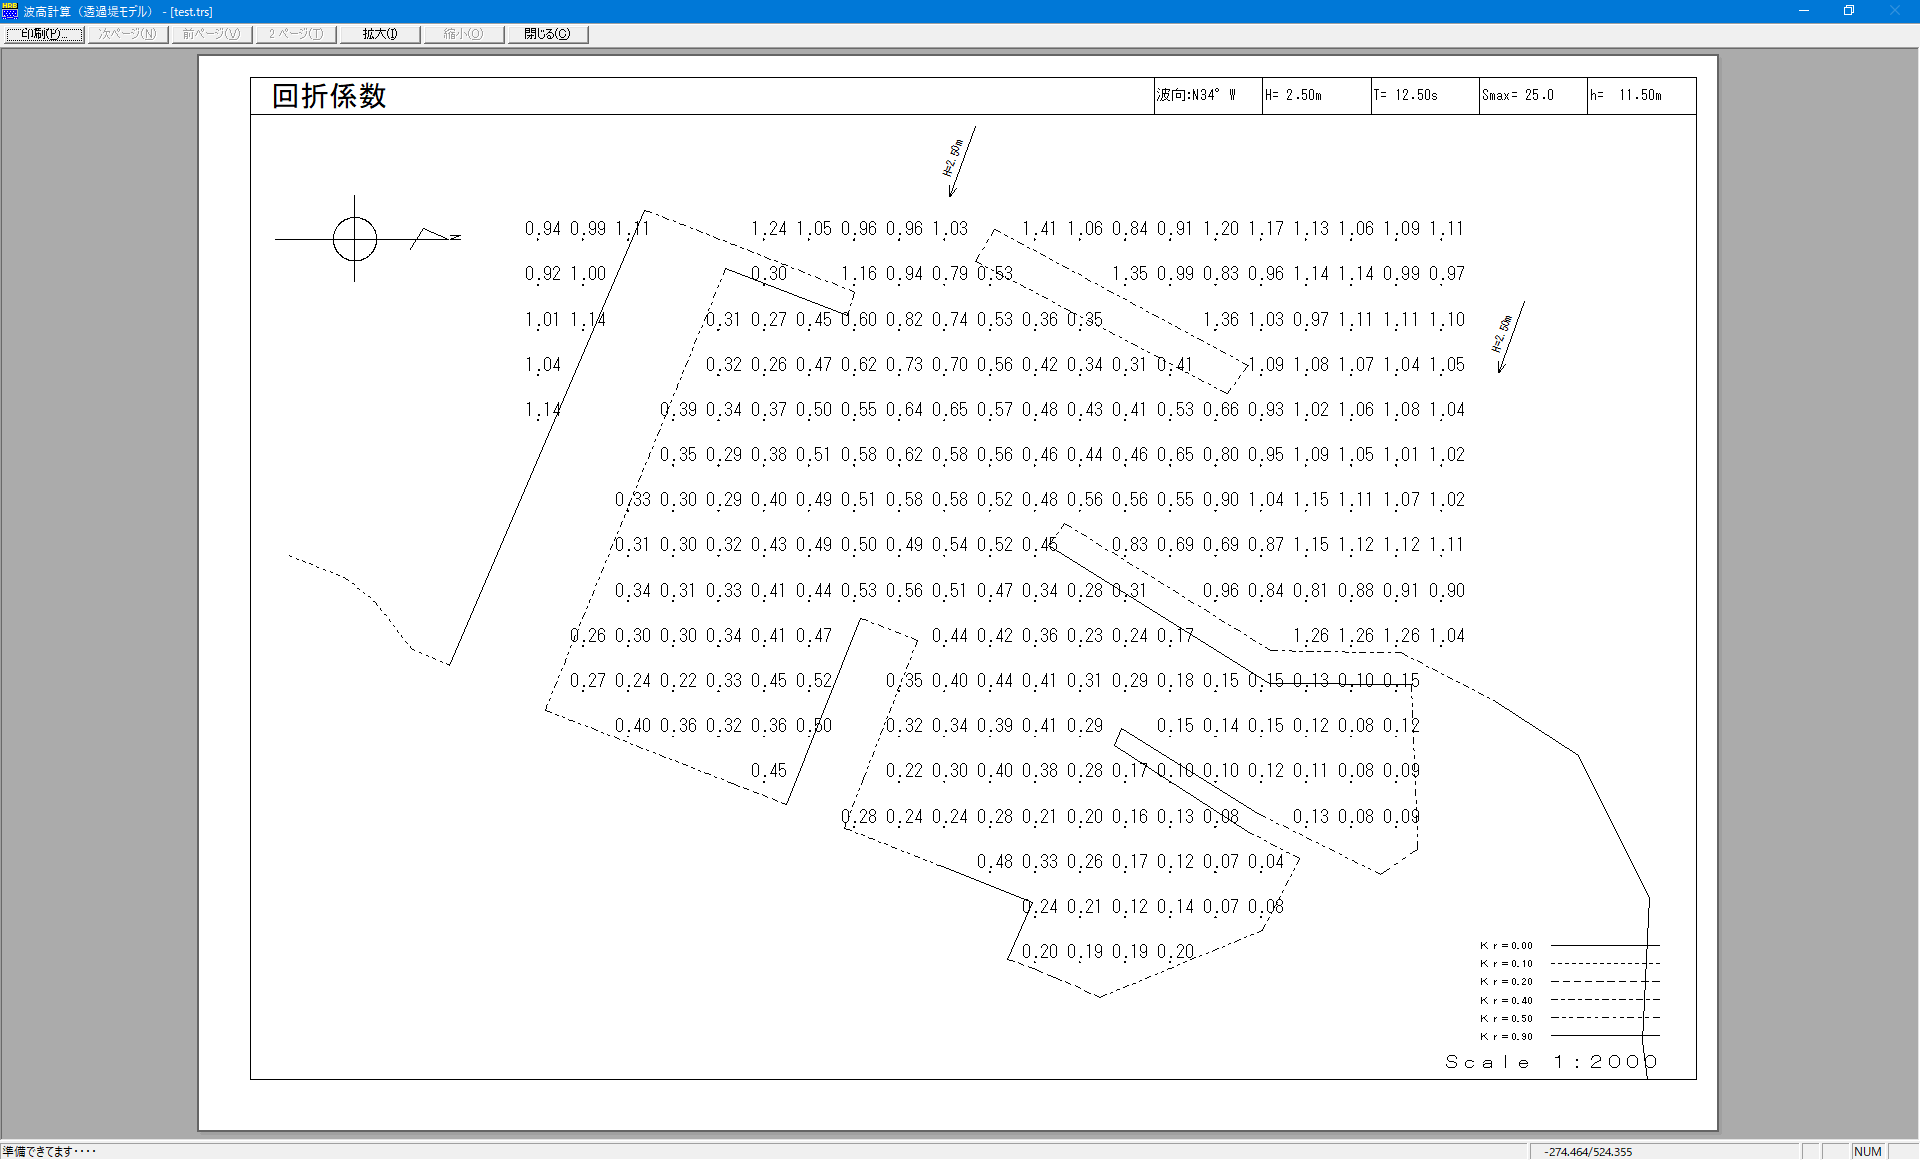Click the 次ページ(N) next page button
This screenshot has width=1920, height=1160.
[x=127, y=34]
